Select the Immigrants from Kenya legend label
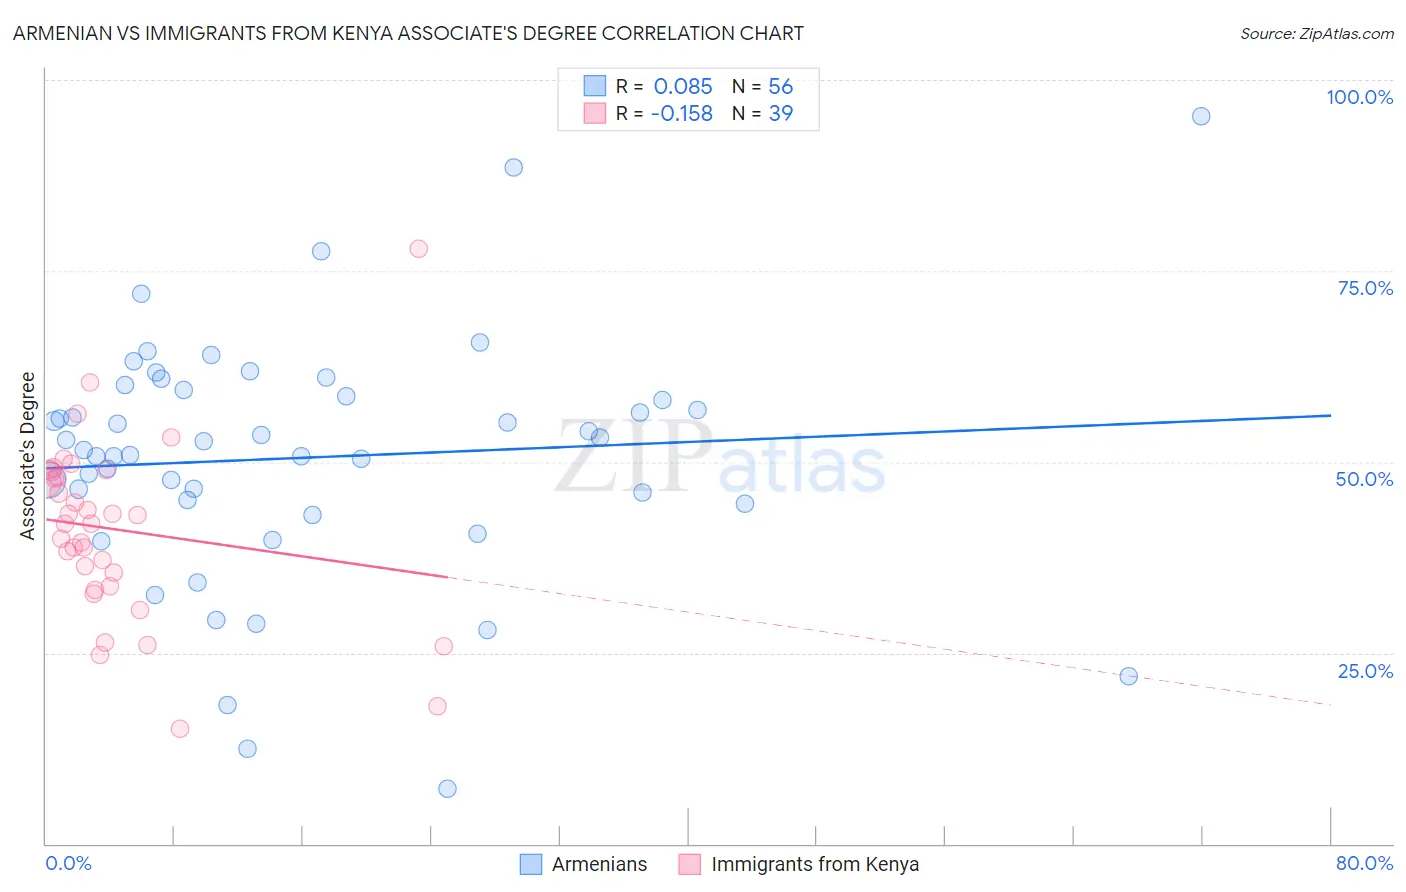Screen dimensions: 1406x892 coord(815,864)
